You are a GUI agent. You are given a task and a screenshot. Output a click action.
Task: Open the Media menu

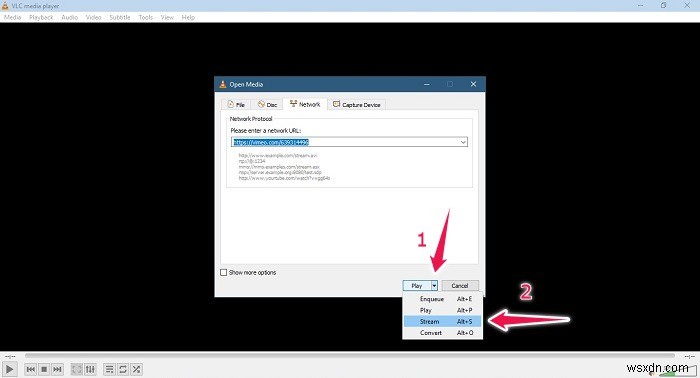click(12, 17)
